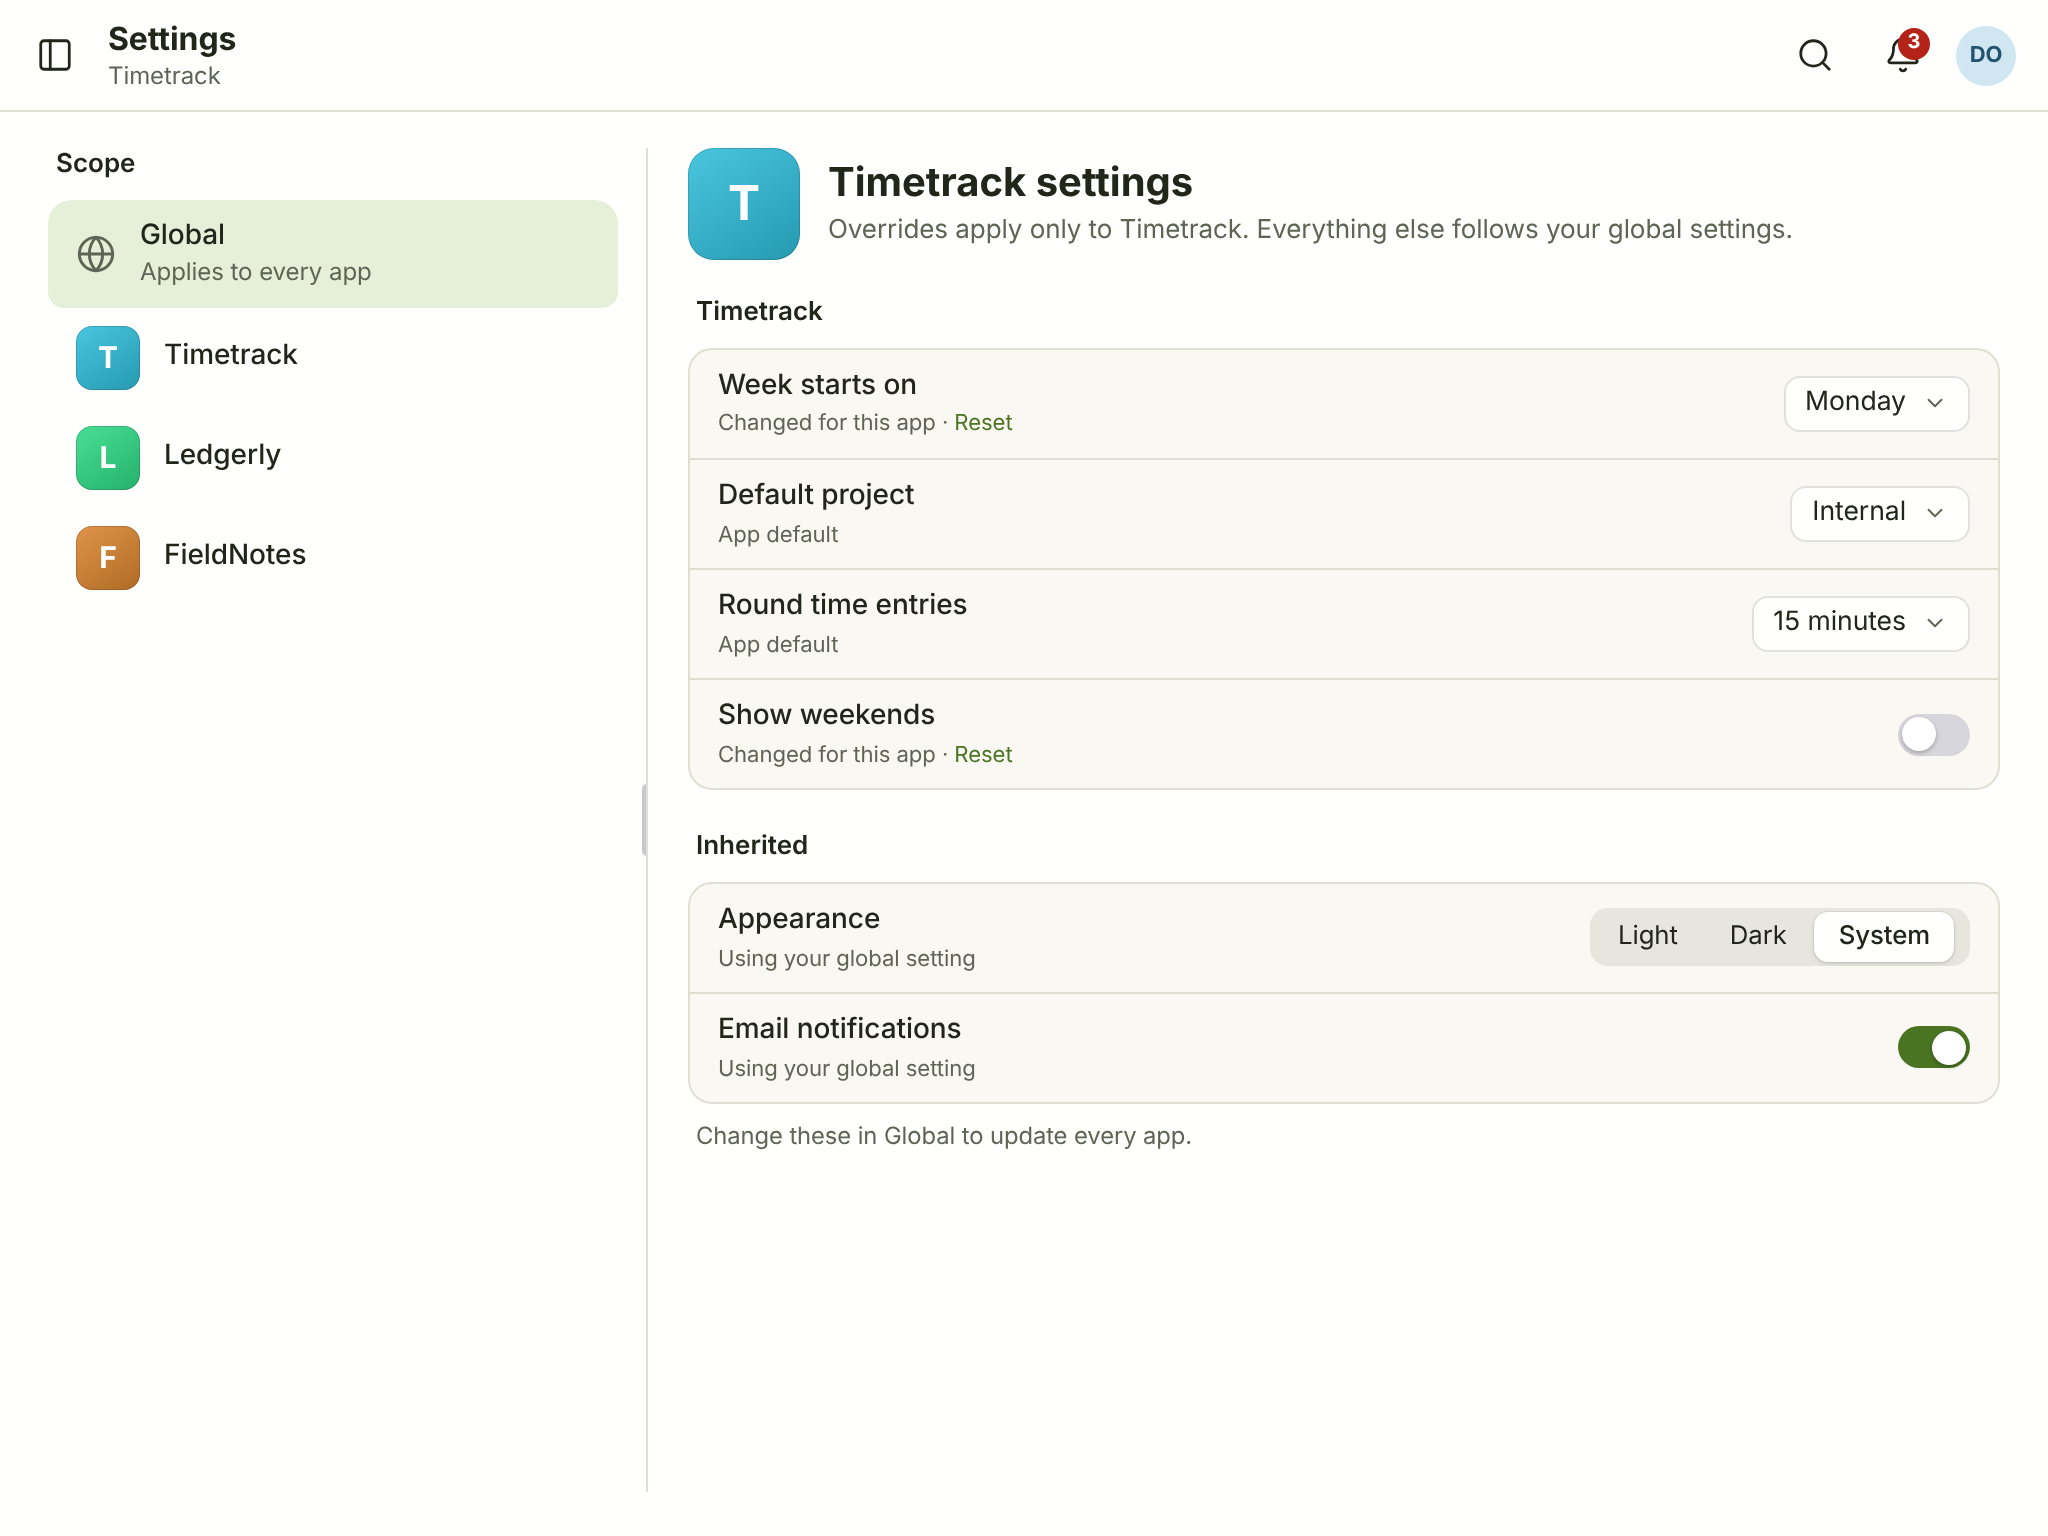Open Round time entries dropdown
This screenshot has width=2048, height=1536.
tap(1860, 623)
